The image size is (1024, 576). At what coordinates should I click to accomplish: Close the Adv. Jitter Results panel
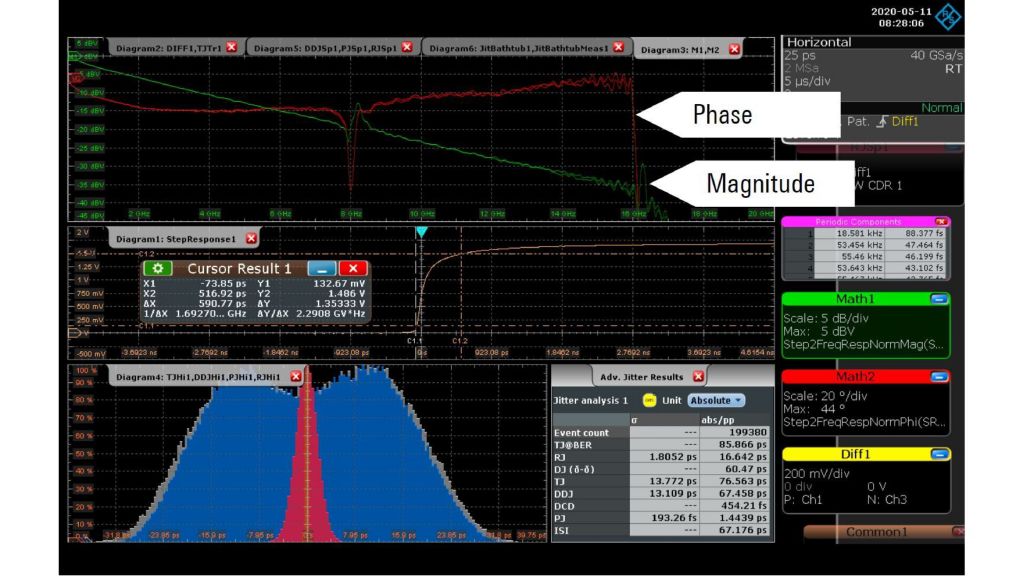pyautogui.click(x=698, y=377)
